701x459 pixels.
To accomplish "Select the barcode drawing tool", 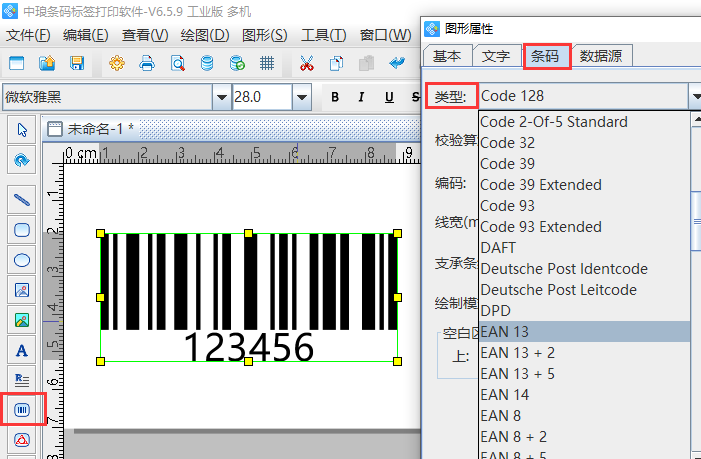I will [22, 410].
